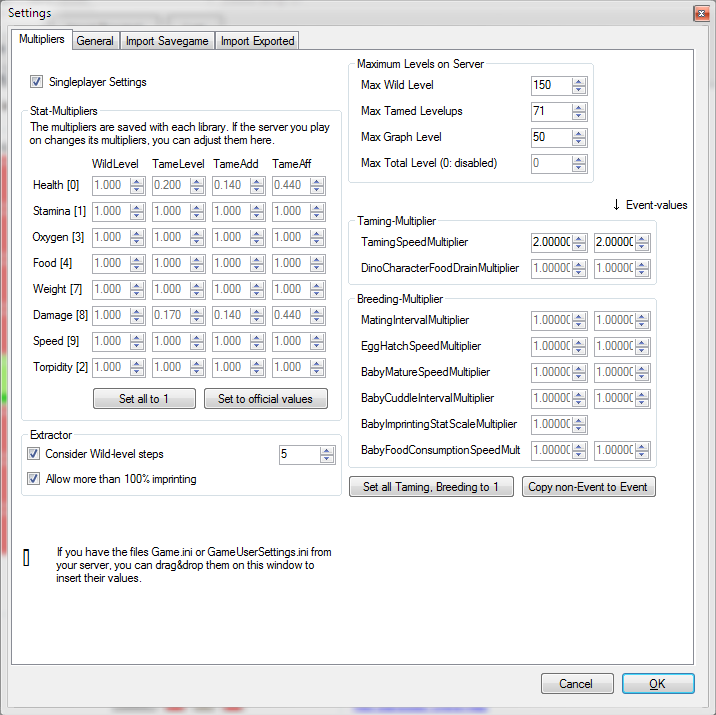Click the Damage TameLevel 0.170 field
Screen dimensions: 716x715
(171, 315)
